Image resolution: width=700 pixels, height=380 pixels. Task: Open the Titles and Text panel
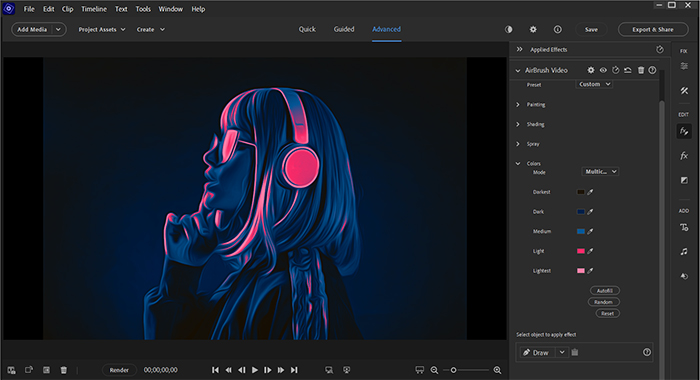(x=684, y=228)
